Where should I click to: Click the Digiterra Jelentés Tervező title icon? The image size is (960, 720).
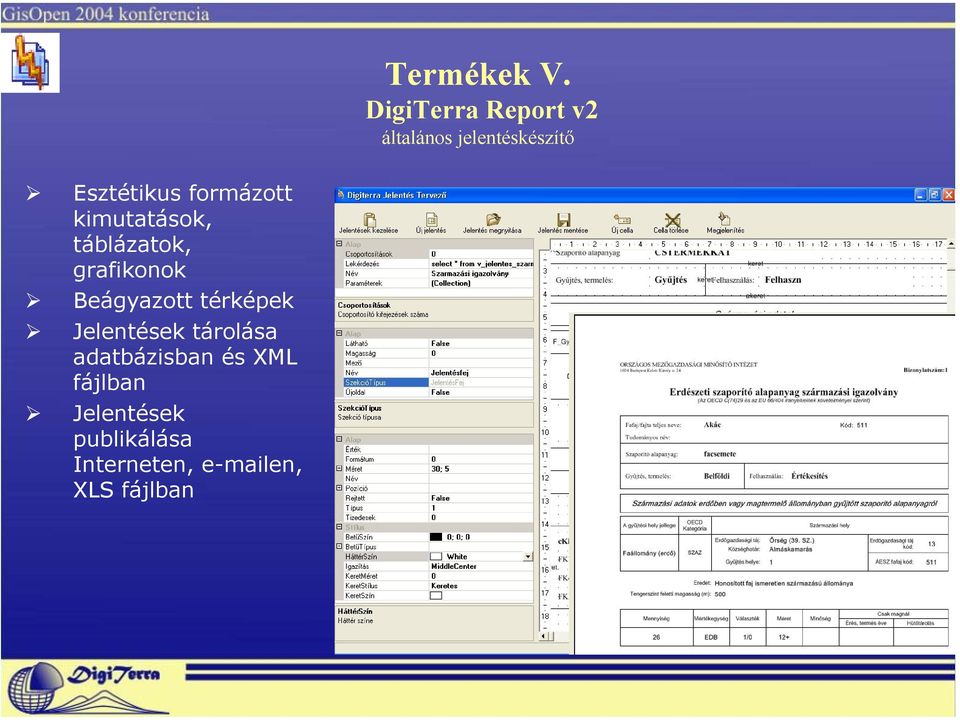coord(341,195)
